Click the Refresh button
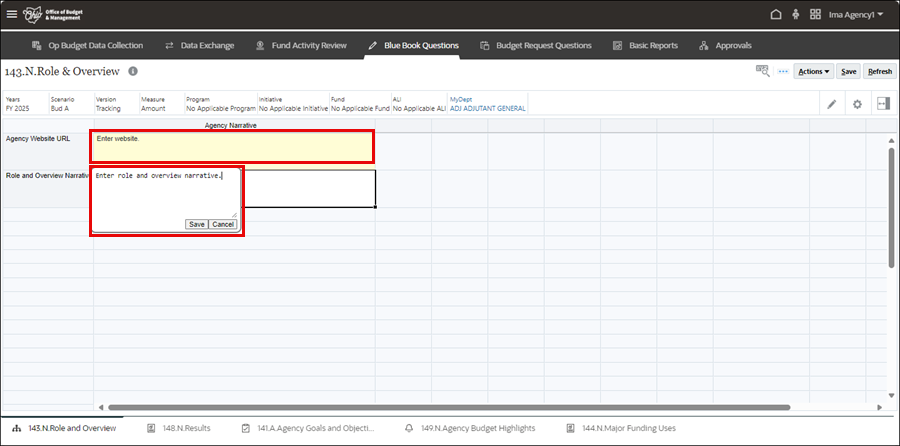Screen dimensions: 900x446 pos(880,72)
